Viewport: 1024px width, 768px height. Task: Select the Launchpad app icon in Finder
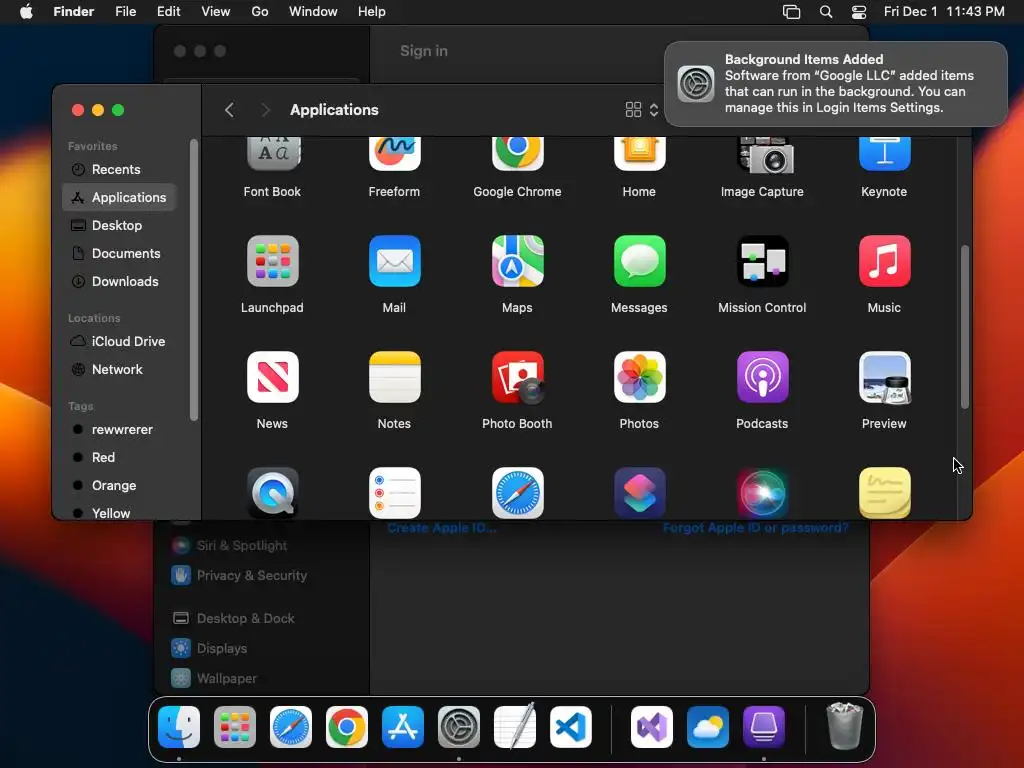pyautogui.click(x=272, y=261)
